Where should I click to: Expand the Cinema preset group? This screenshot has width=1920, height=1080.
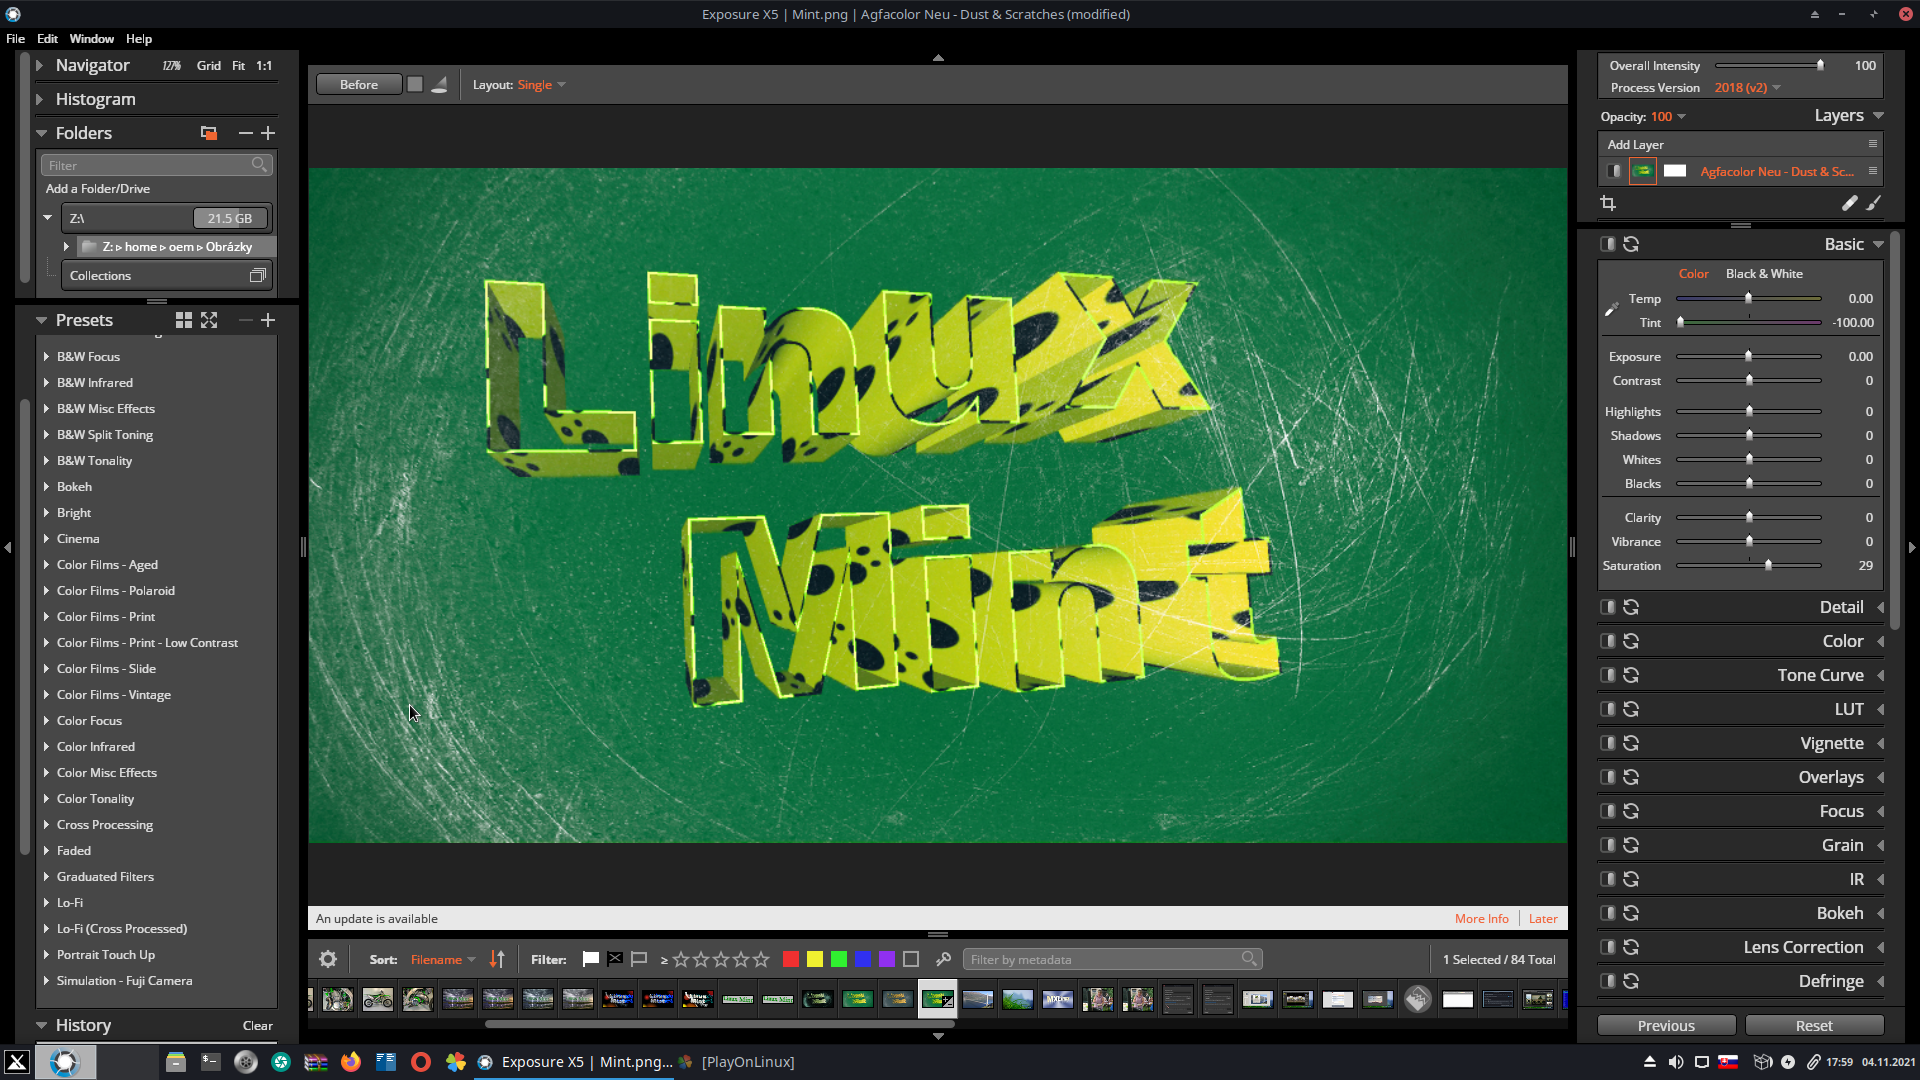pyautogui.click(x=46, y=539)
